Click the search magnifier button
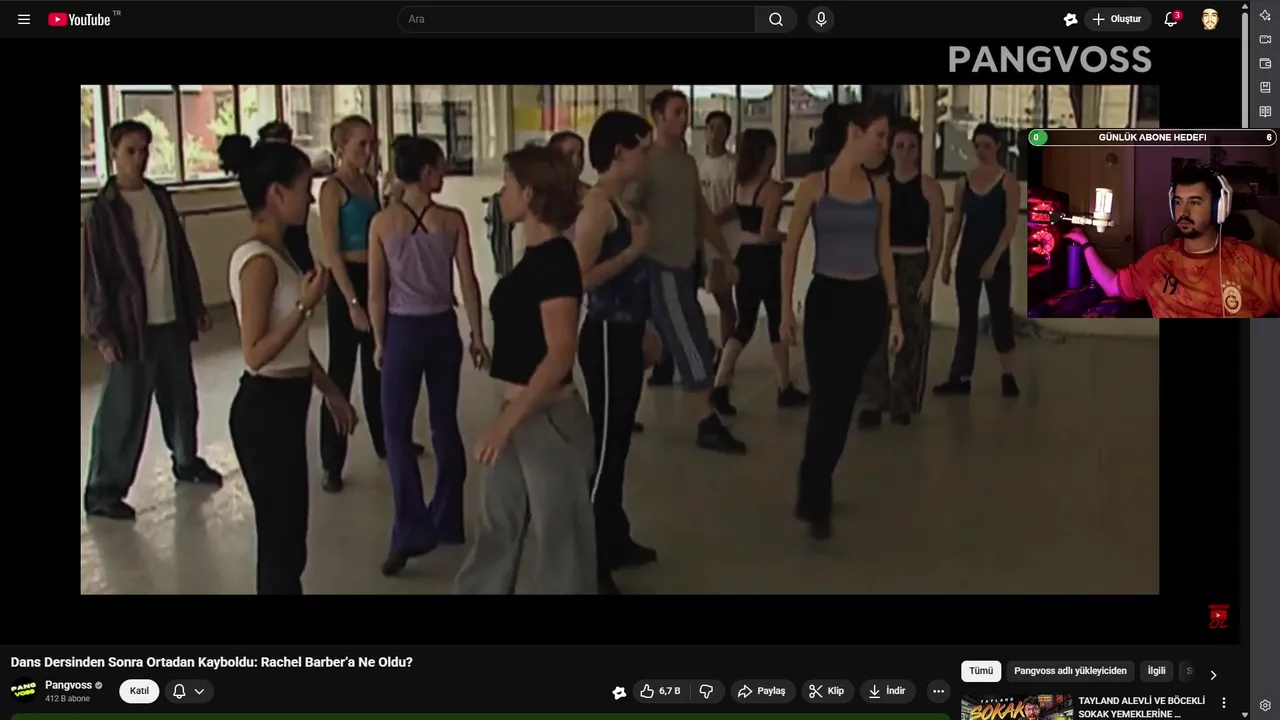This screenshot has height=720, width=1280. click(776, 19)
